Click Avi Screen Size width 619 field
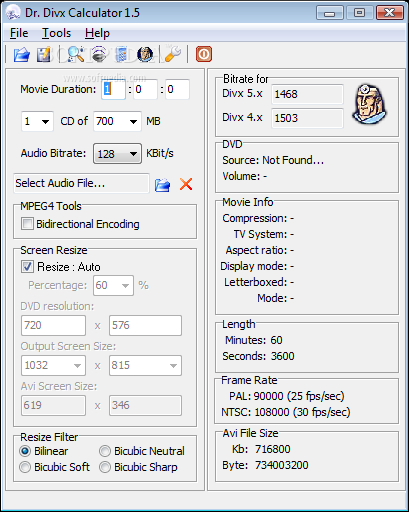 [53, 405]
